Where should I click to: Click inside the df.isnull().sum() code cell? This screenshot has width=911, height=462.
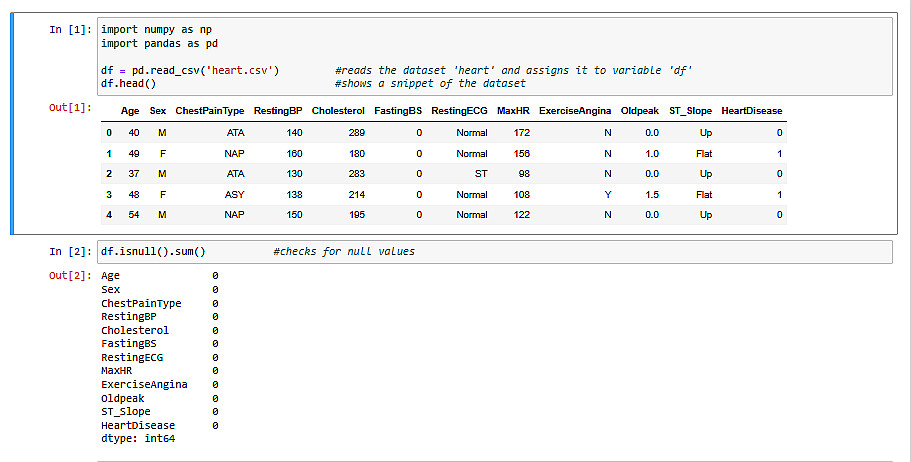point(494,252)
